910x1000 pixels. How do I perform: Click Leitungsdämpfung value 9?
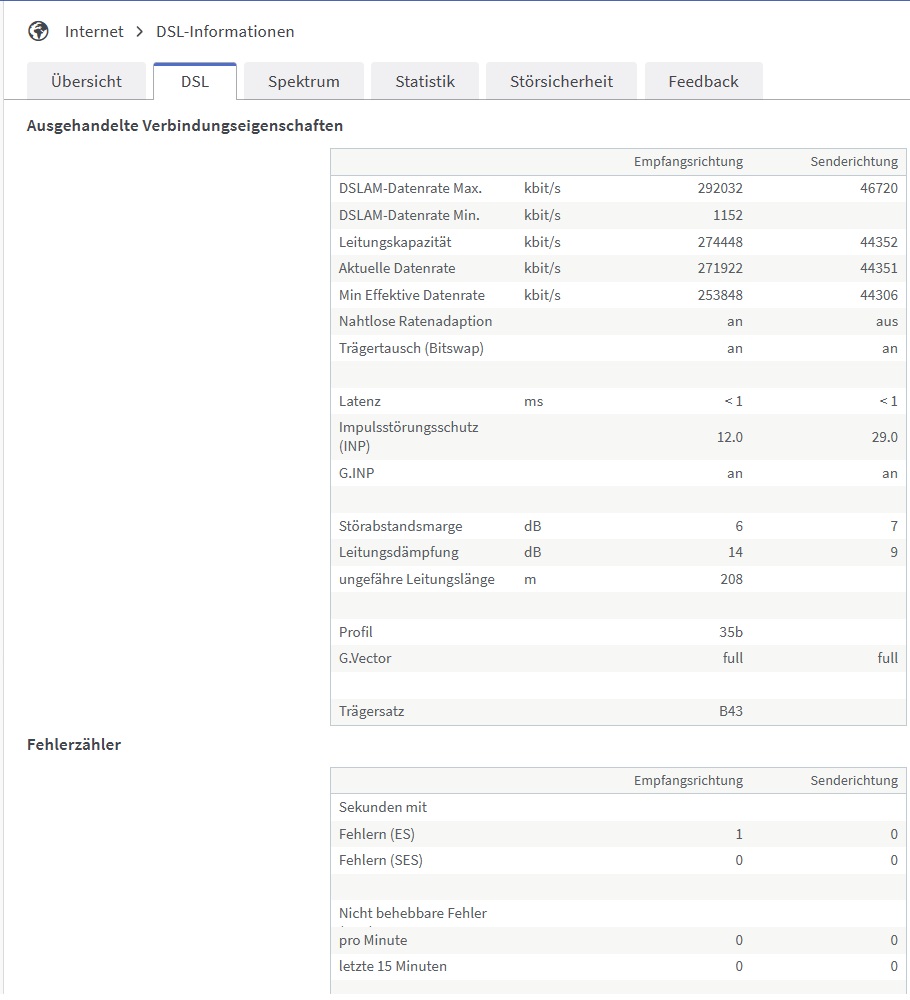(893, 552)
